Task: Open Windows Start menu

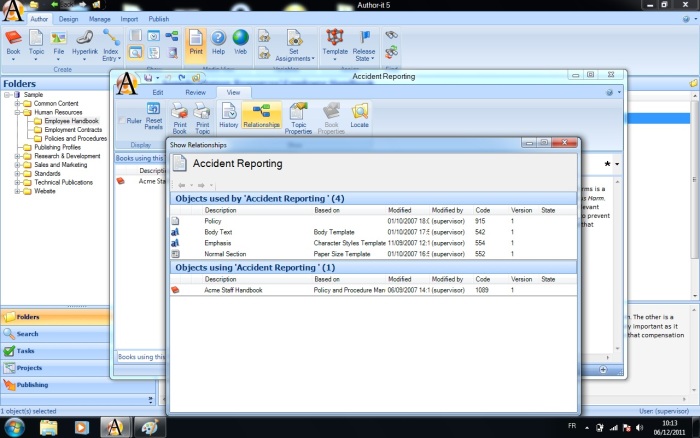Action: point(13,427)
